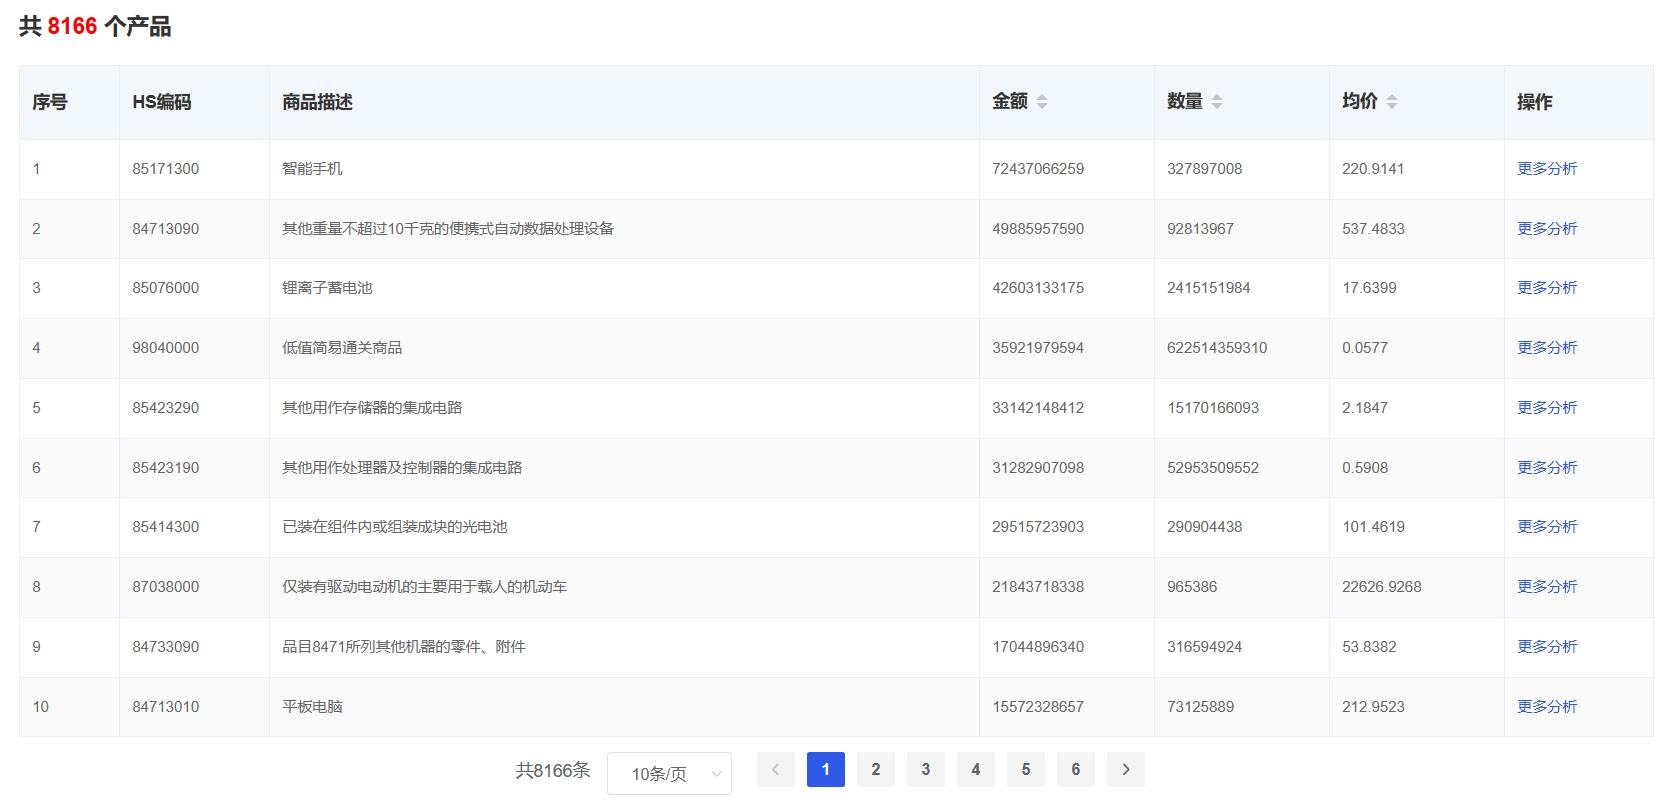This screenshot has height=809, width=1672.
Task: Open 更多分析 for 平板电脑 row
Action: point(1547,707)
